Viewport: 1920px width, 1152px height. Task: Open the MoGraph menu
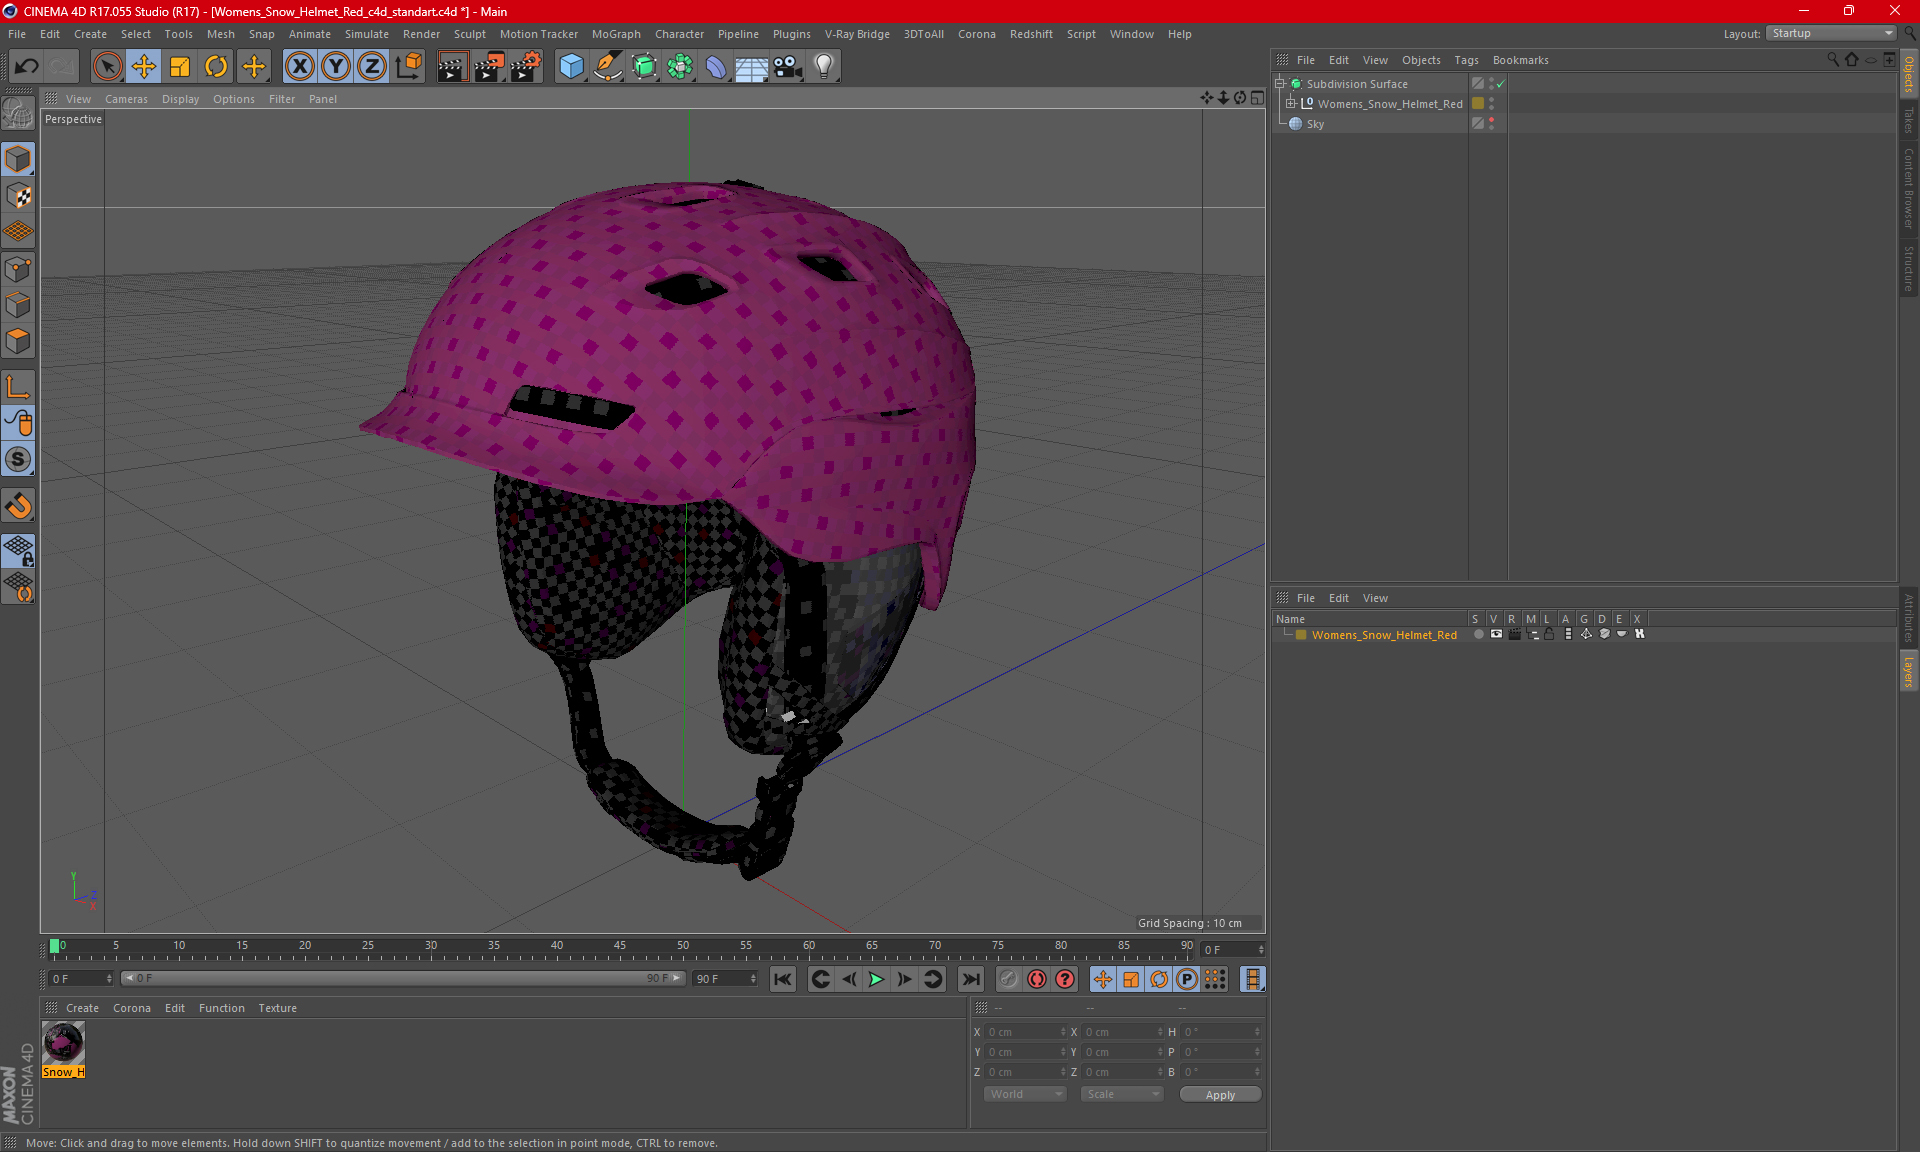point(616,34)
